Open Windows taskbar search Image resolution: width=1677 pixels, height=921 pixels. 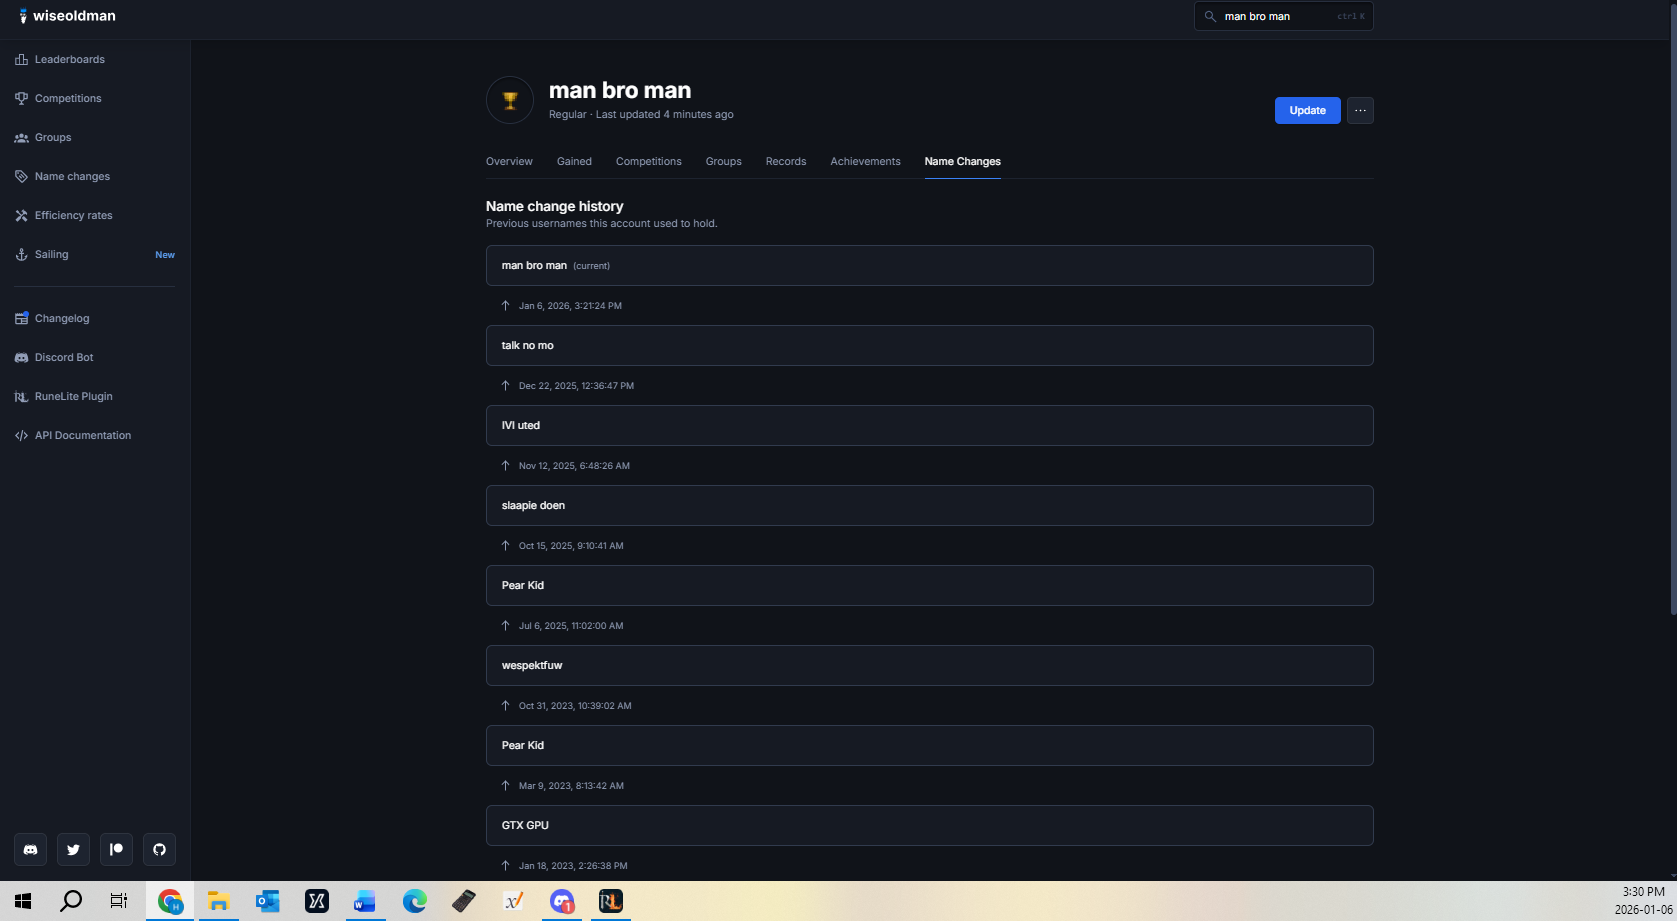71,901
